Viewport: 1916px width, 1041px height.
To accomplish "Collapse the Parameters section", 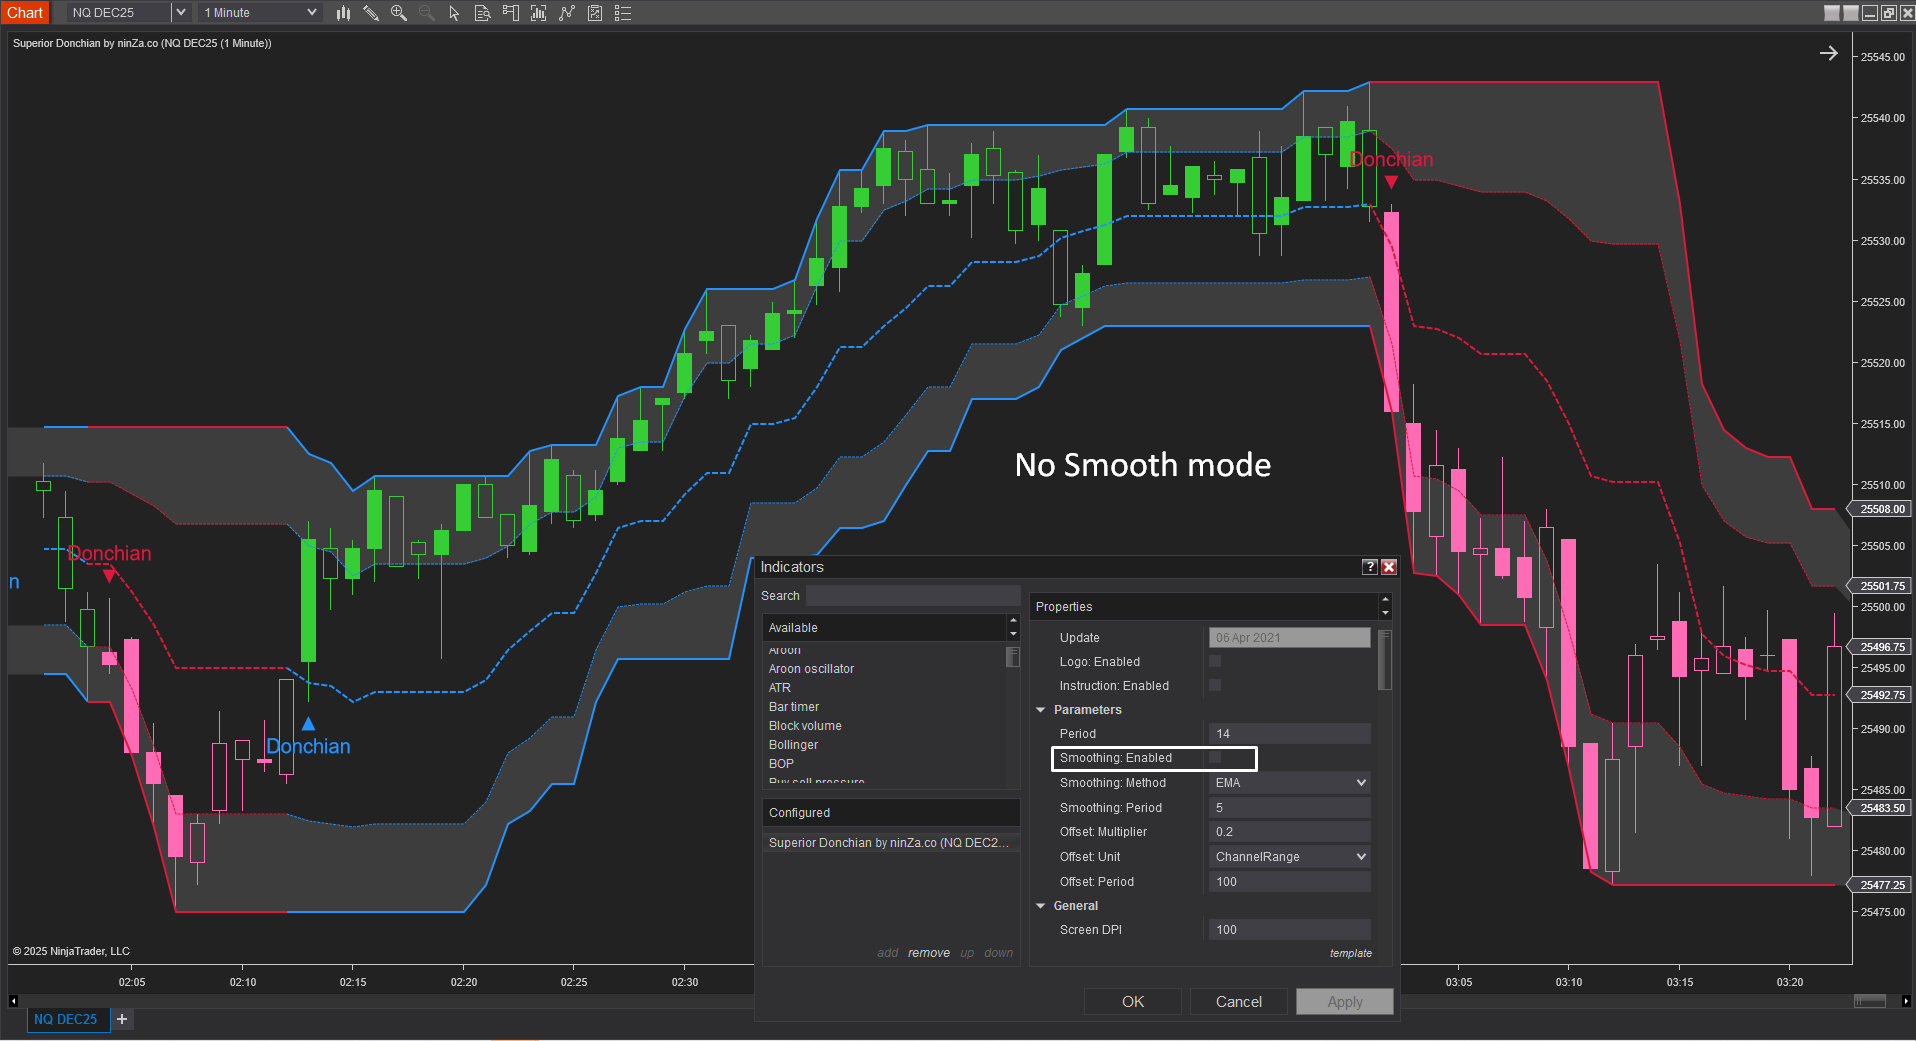I will (1041, 710).
